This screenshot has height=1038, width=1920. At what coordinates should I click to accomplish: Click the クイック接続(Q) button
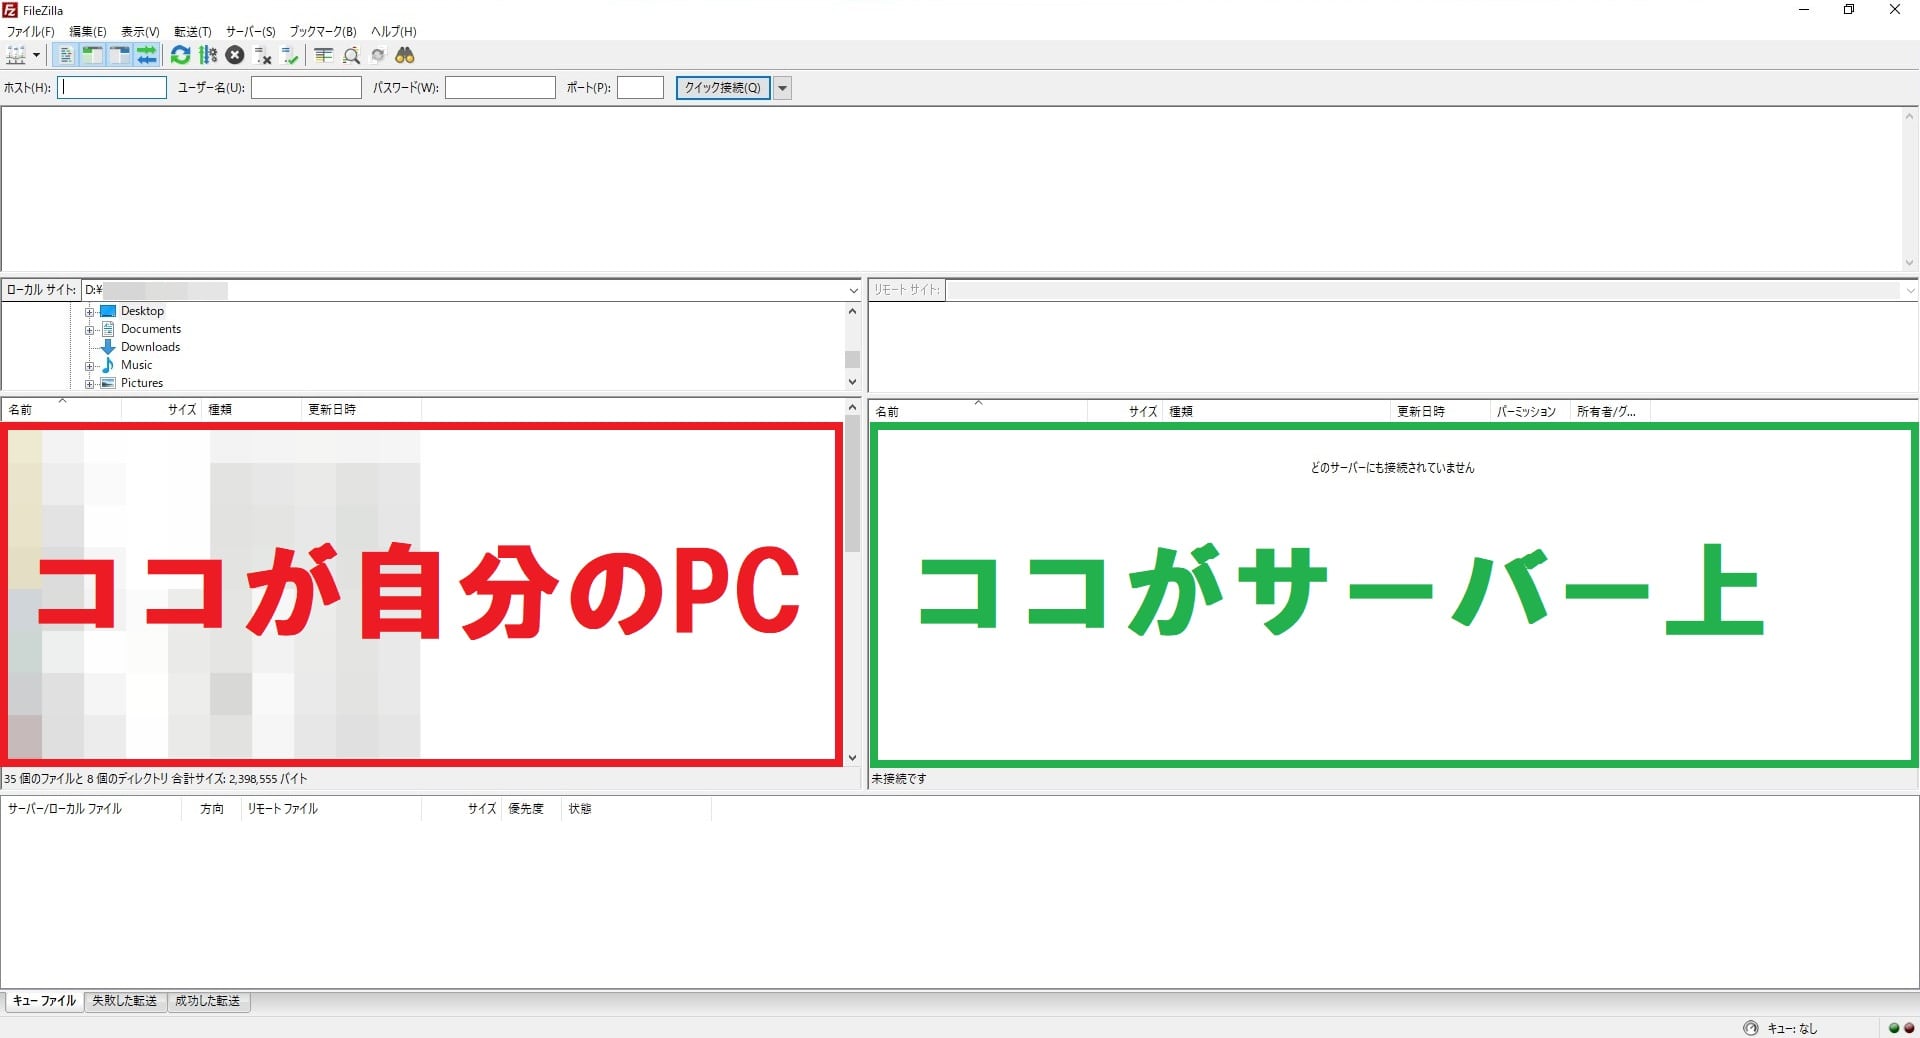click(722, 88)
